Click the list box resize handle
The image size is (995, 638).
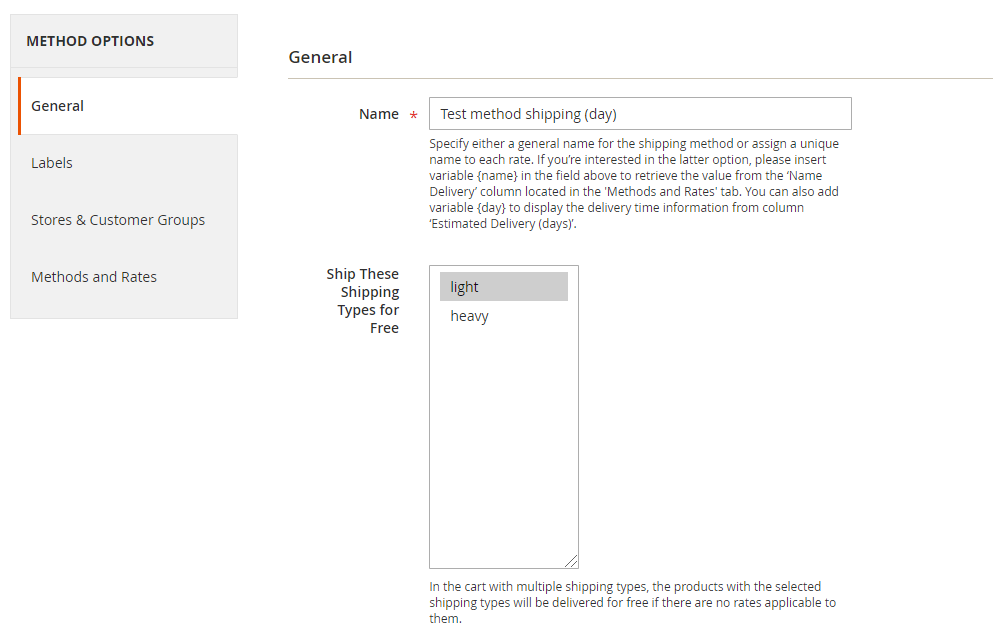point(571,561)
